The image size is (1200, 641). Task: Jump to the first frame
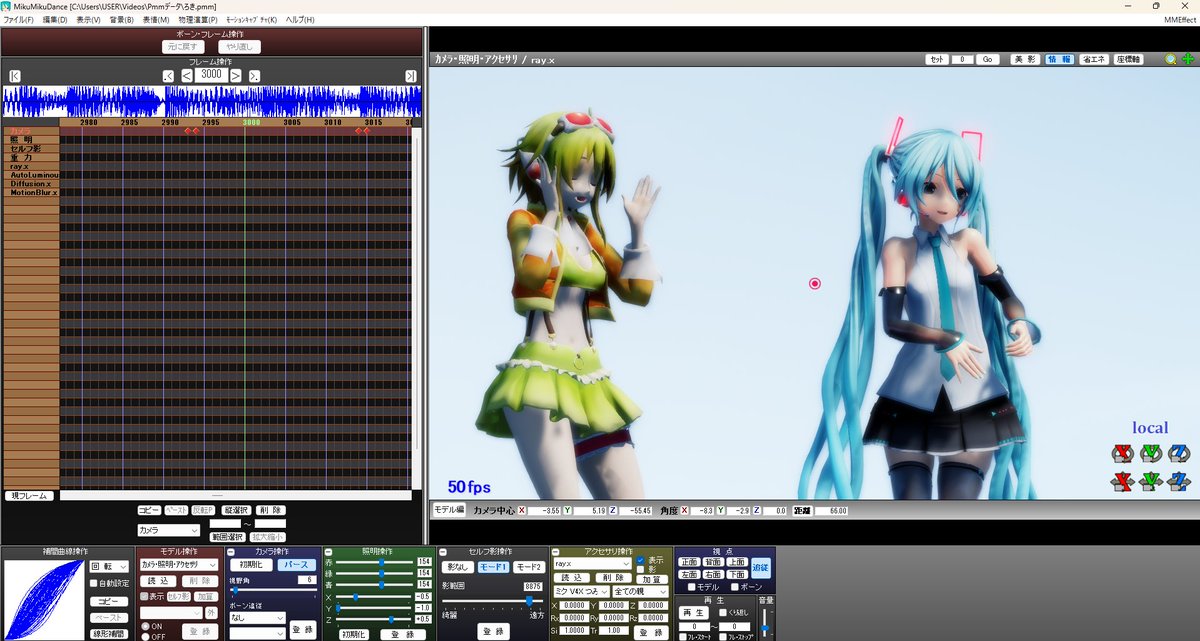(15, 76)
